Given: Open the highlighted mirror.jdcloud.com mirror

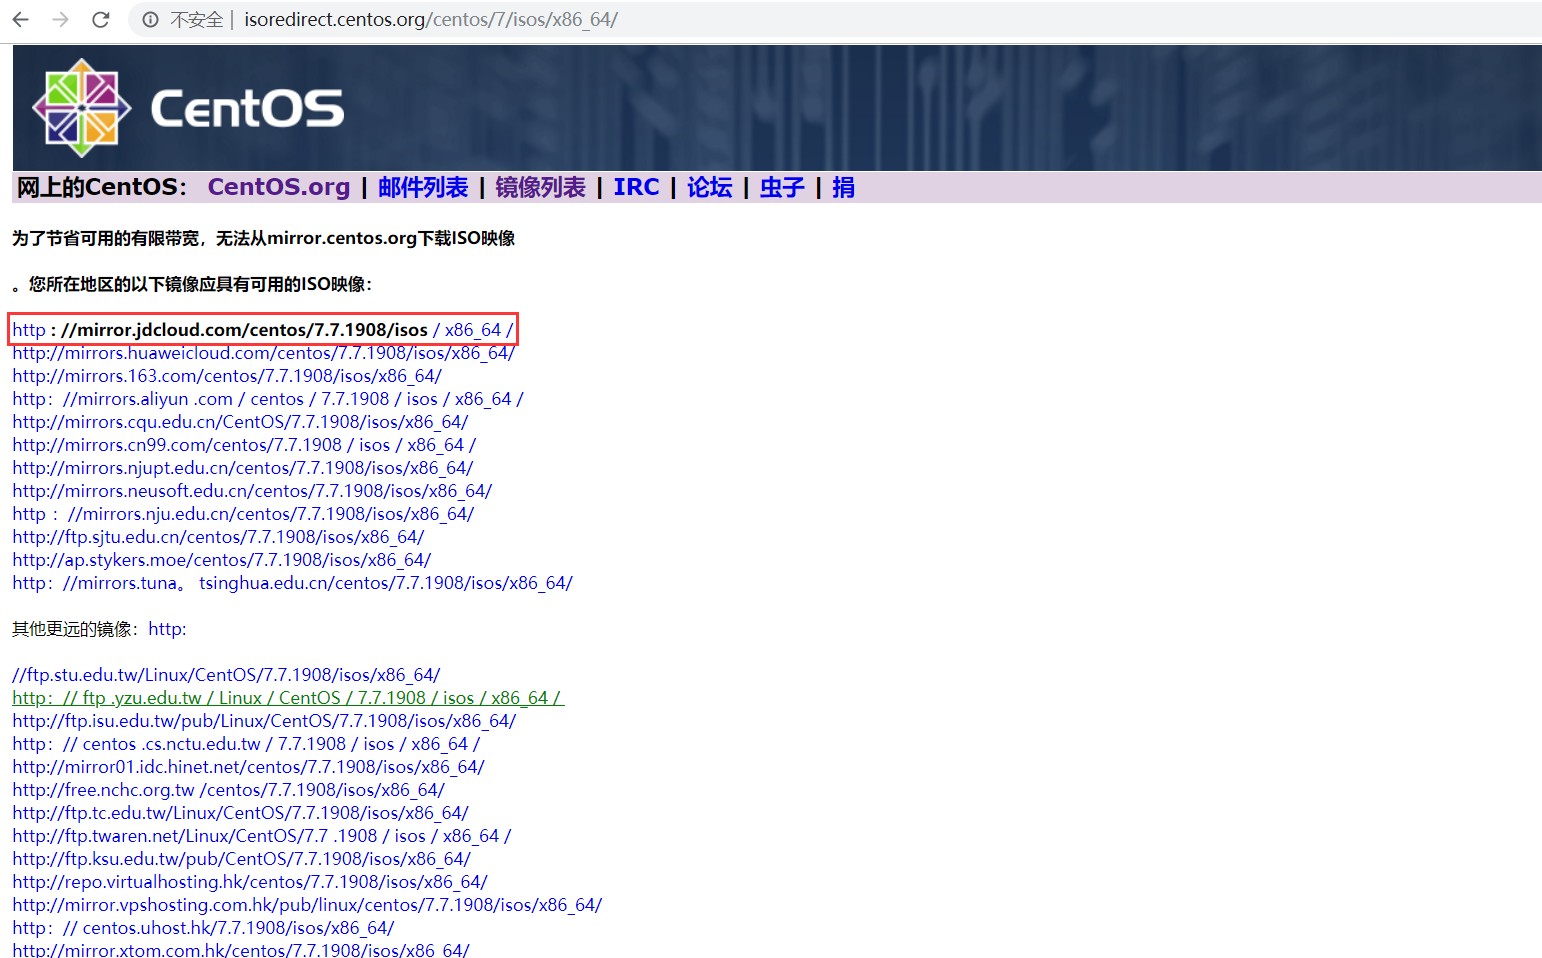Looking at the screenshot, I should point(262,329).
